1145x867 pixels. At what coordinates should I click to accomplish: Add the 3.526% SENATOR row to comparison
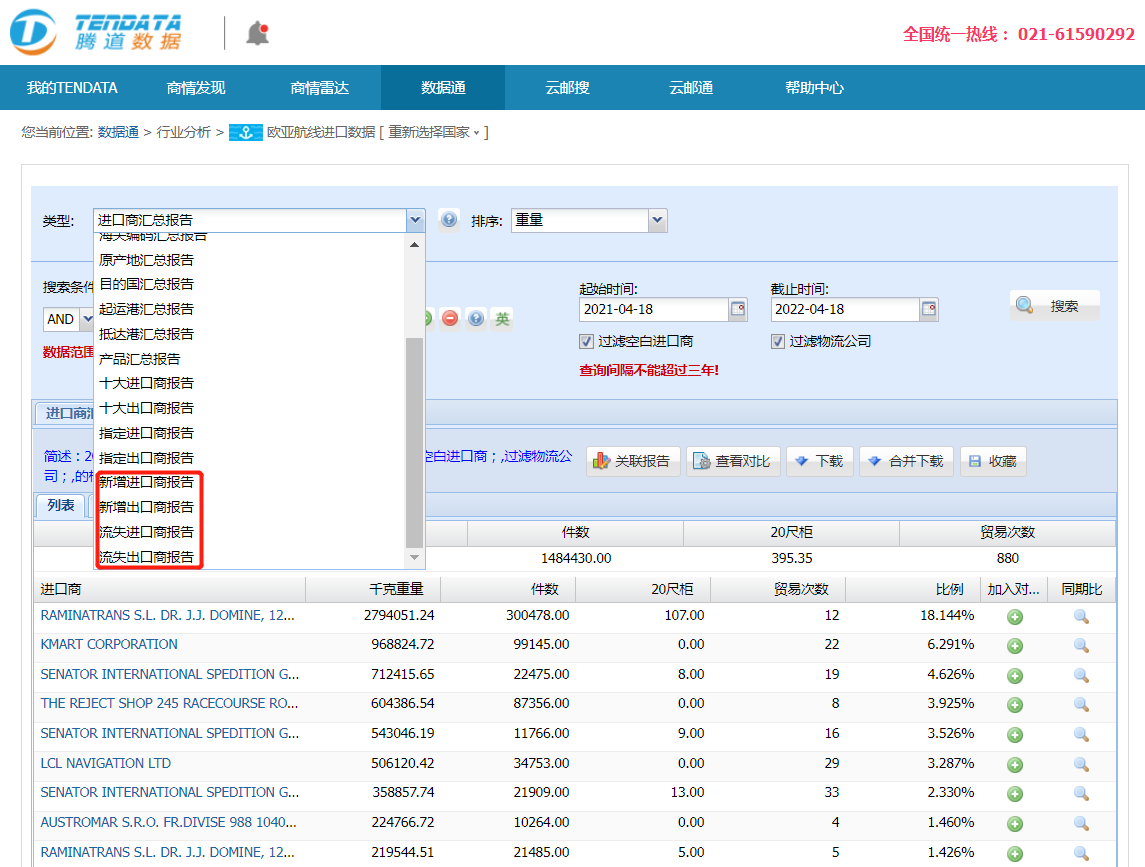point(1014,735)
